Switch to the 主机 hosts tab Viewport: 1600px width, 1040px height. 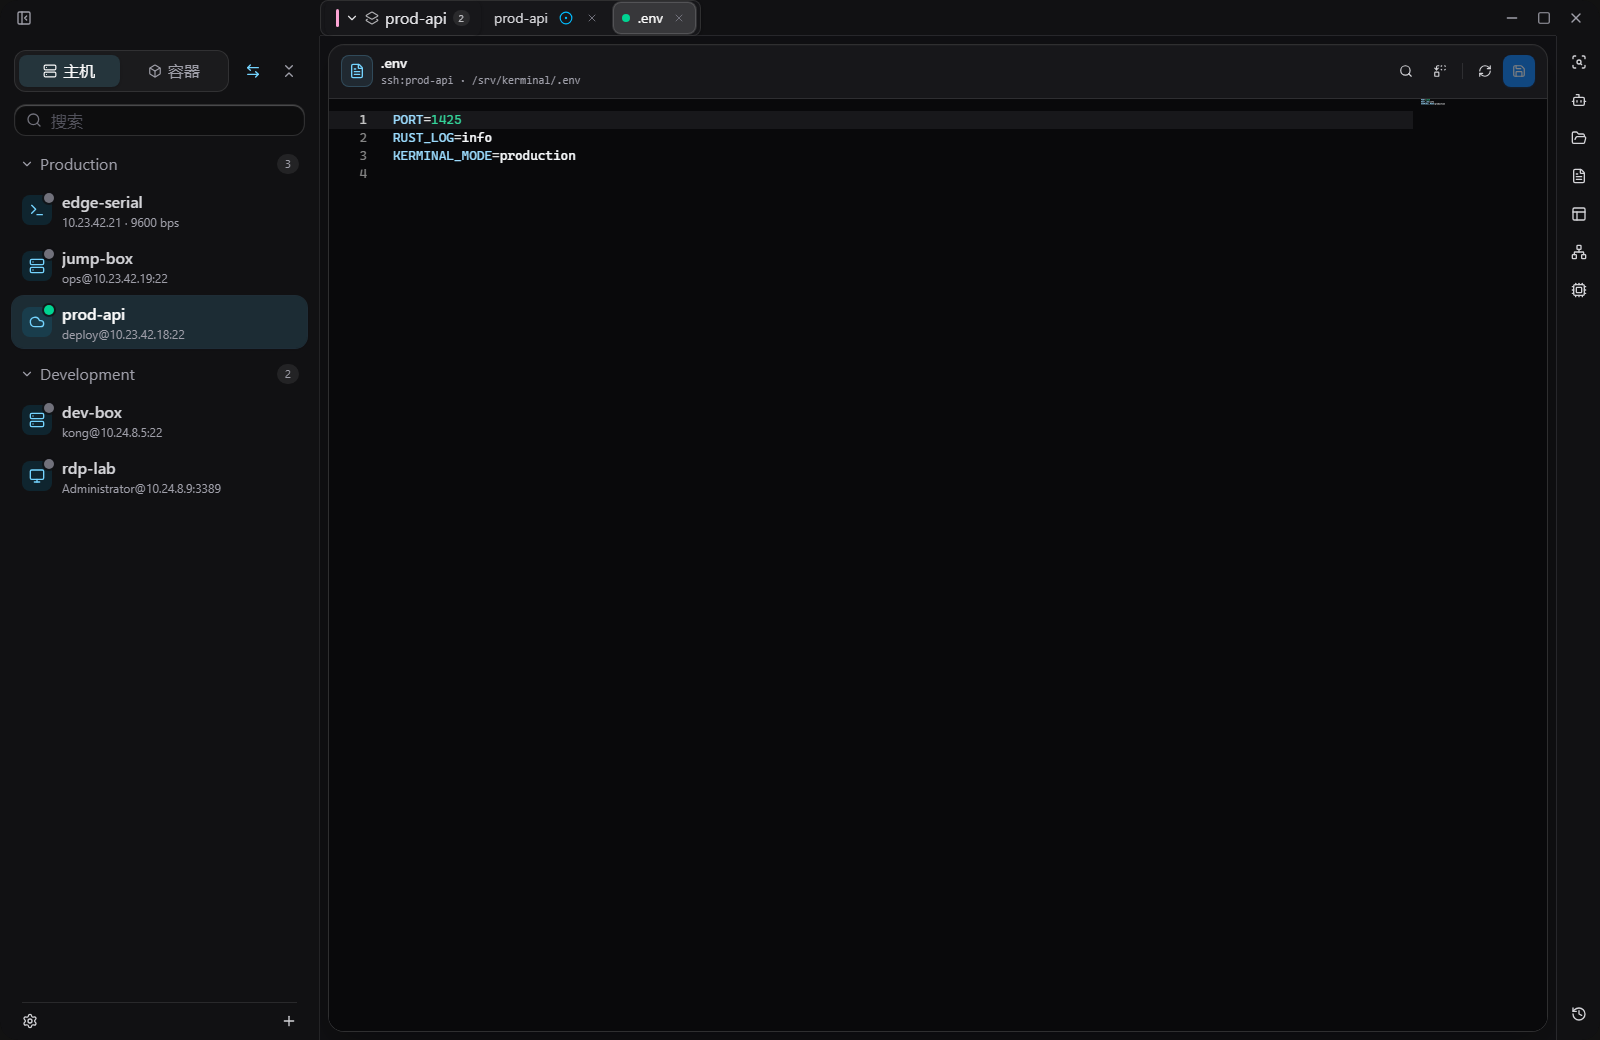69,71
